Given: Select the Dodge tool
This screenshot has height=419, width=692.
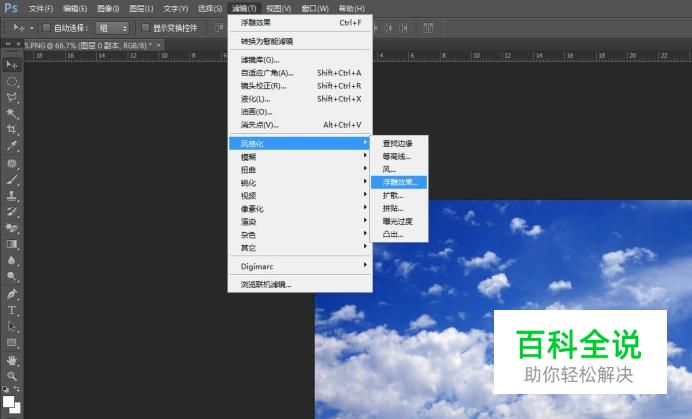Looking at the screenshot, I should pos(11,276).
